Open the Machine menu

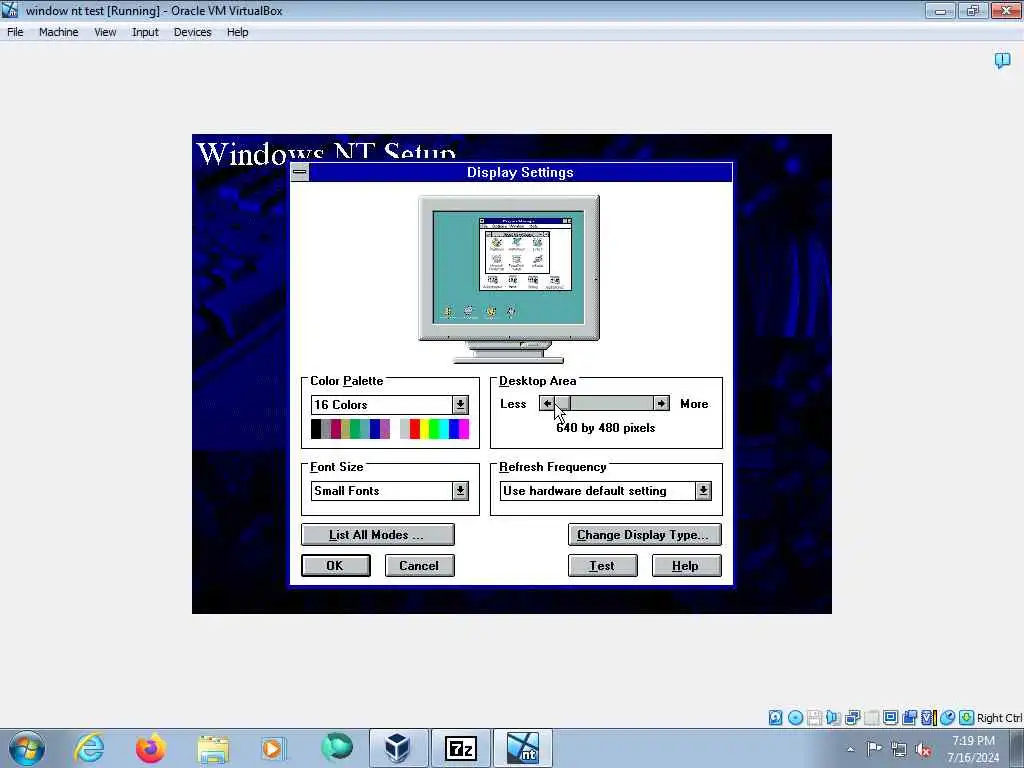pos(59,32)
